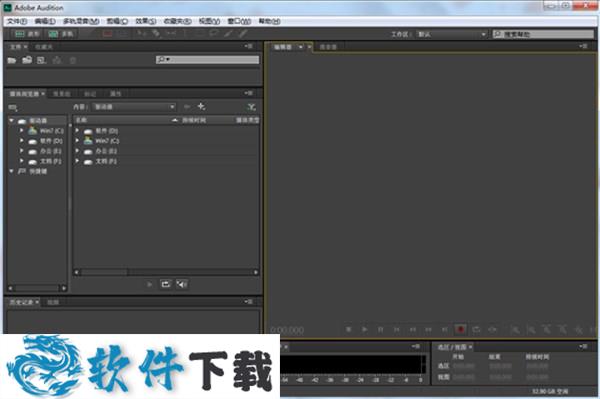The width and height of the screenshot is (600, 399).
Task: Collapse the 驱动器 drives tree node
Action: point(11,121)
